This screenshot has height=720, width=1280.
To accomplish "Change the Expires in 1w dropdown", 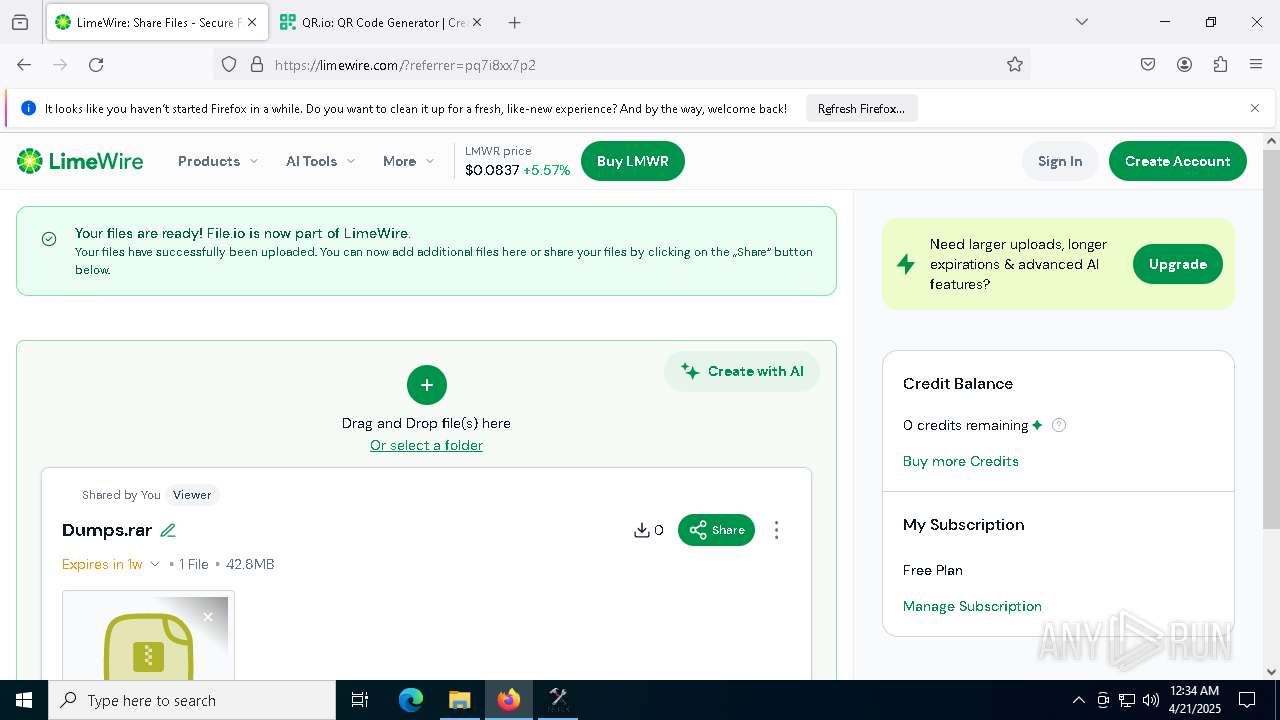I will 111,564.
